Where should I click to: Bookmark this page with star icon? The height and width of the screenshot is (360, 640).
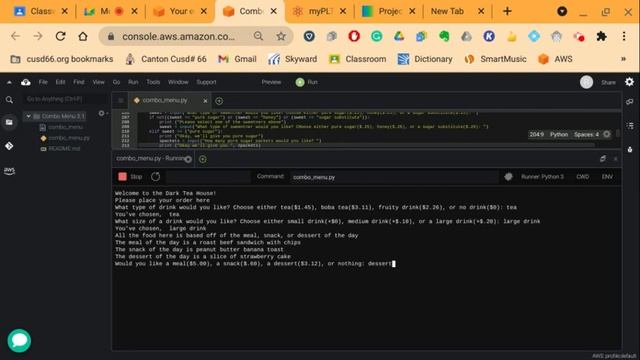point(281,36)
